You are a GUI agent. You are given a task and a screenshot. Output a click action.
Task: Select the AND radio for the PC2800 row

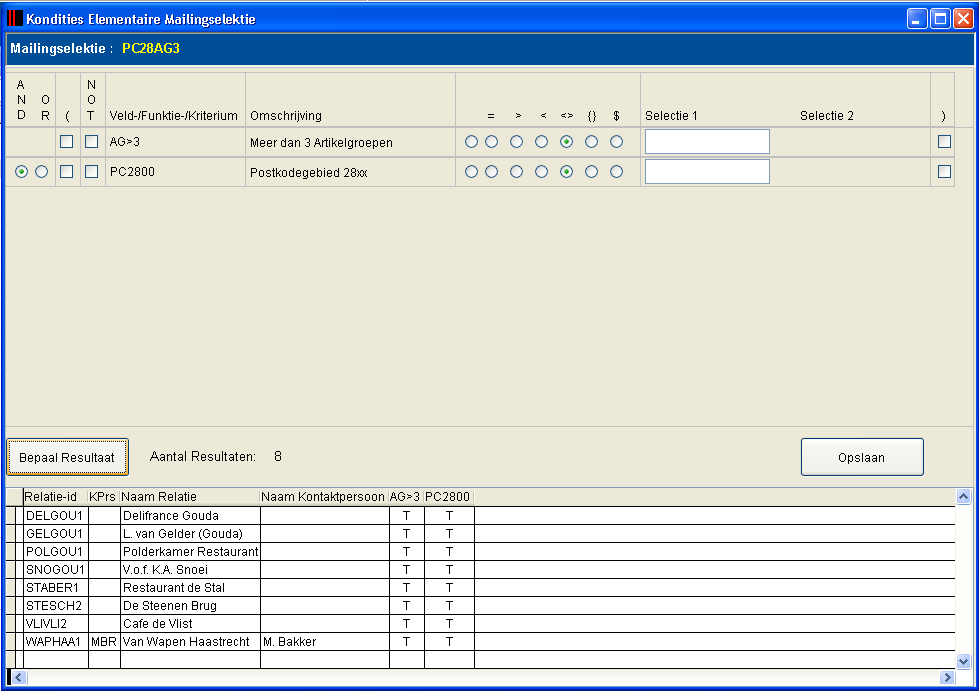pos(21,172)
